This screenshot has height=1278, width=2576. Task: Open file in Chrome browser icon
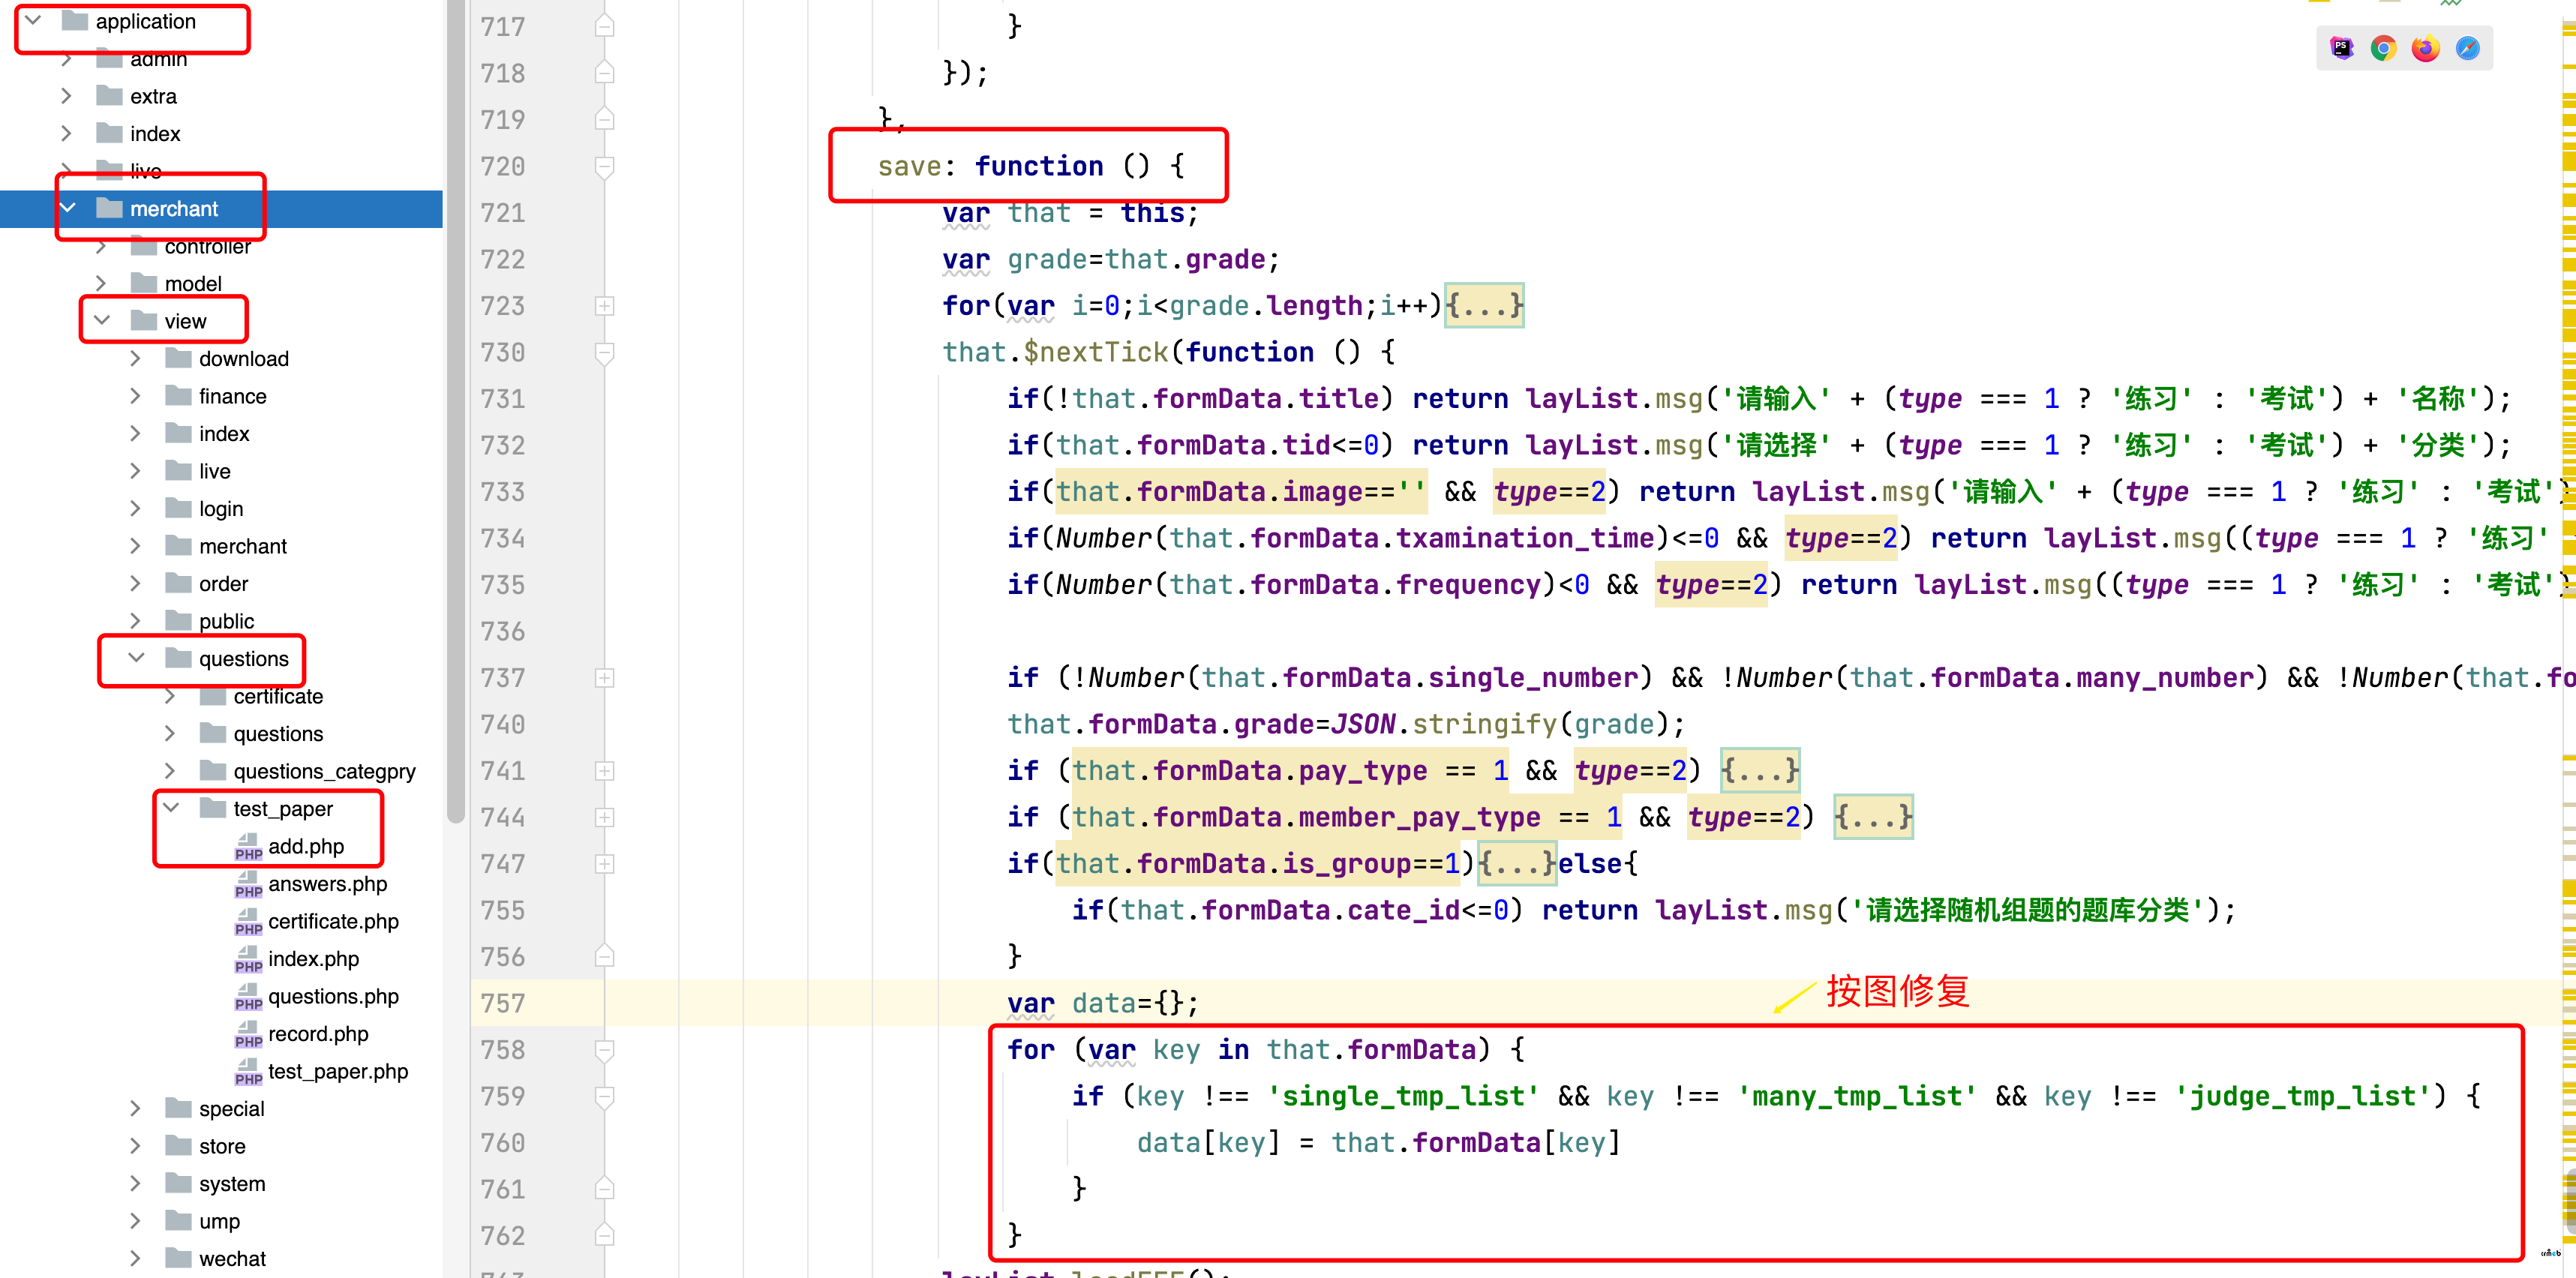tap(2383, 48)
